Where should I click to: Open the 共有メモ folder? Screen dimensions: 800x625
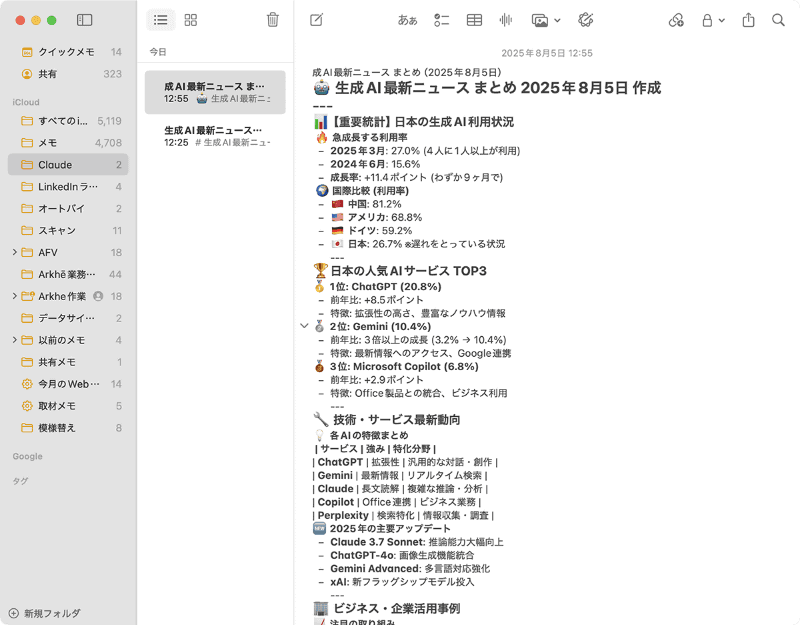point(68,362)
